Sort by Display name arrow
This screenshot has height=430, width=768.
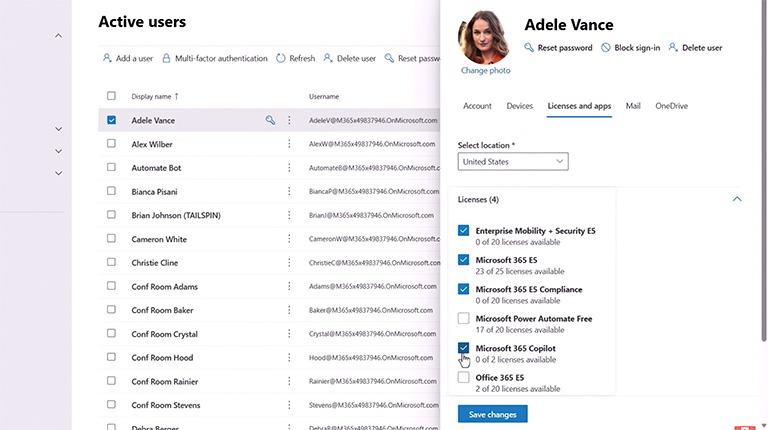176,96
